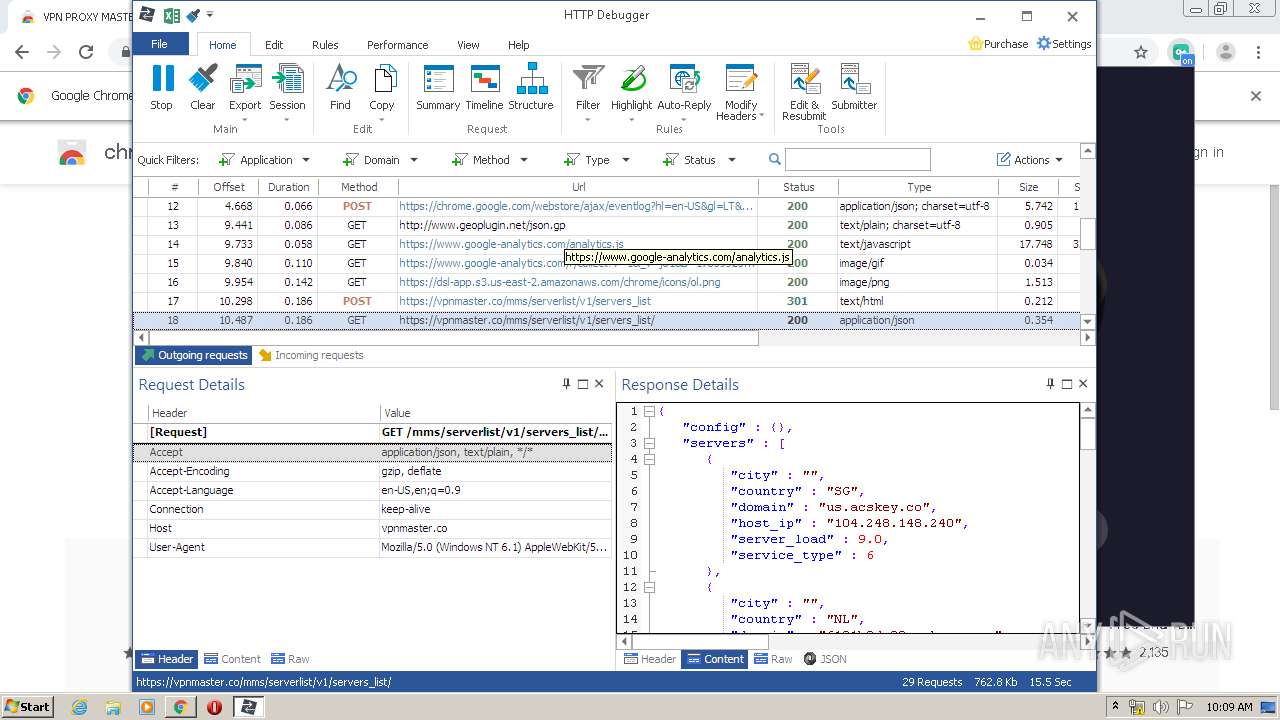Image resolution: width=1280 pixels, height=720 pixels.
Task: Click the quick filter search input
Action: coord(858,160)
